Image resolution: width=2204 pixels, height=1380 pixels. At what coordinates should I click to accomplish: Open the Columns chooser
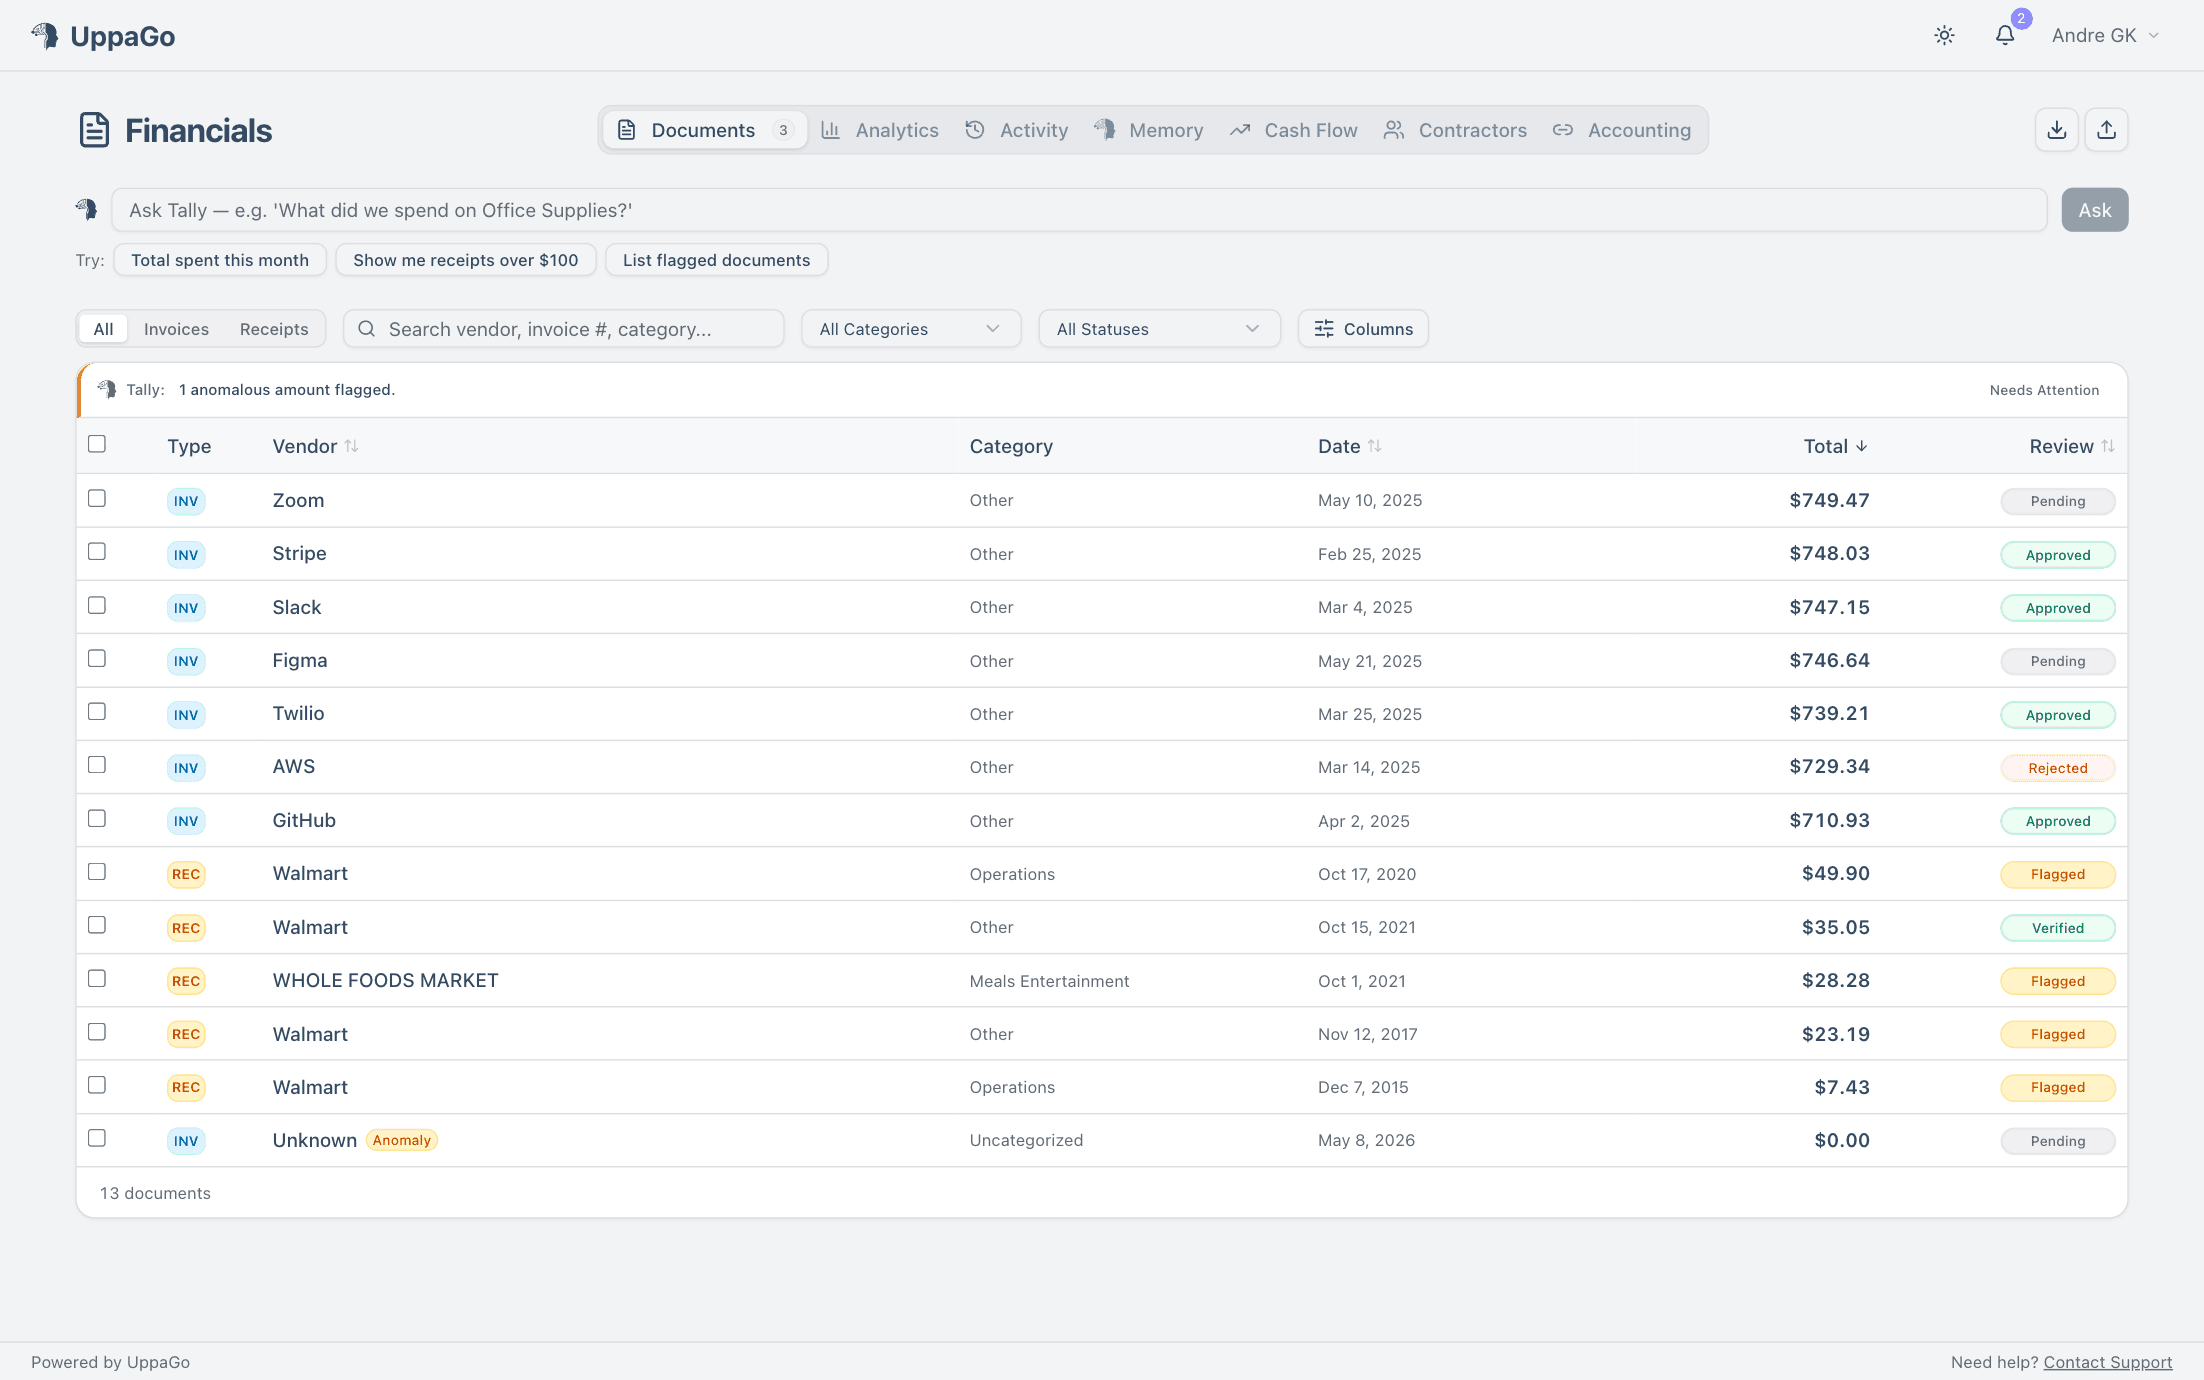coord(1363,329)
